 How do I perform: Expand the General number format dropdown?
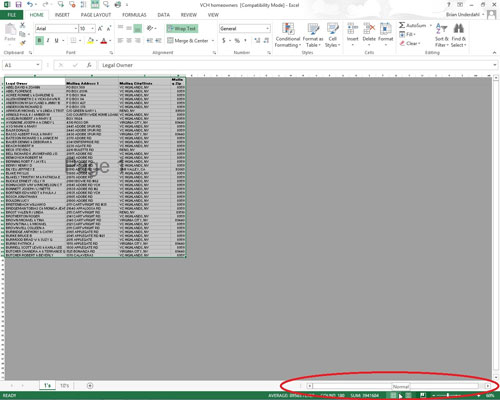(267, 29)
